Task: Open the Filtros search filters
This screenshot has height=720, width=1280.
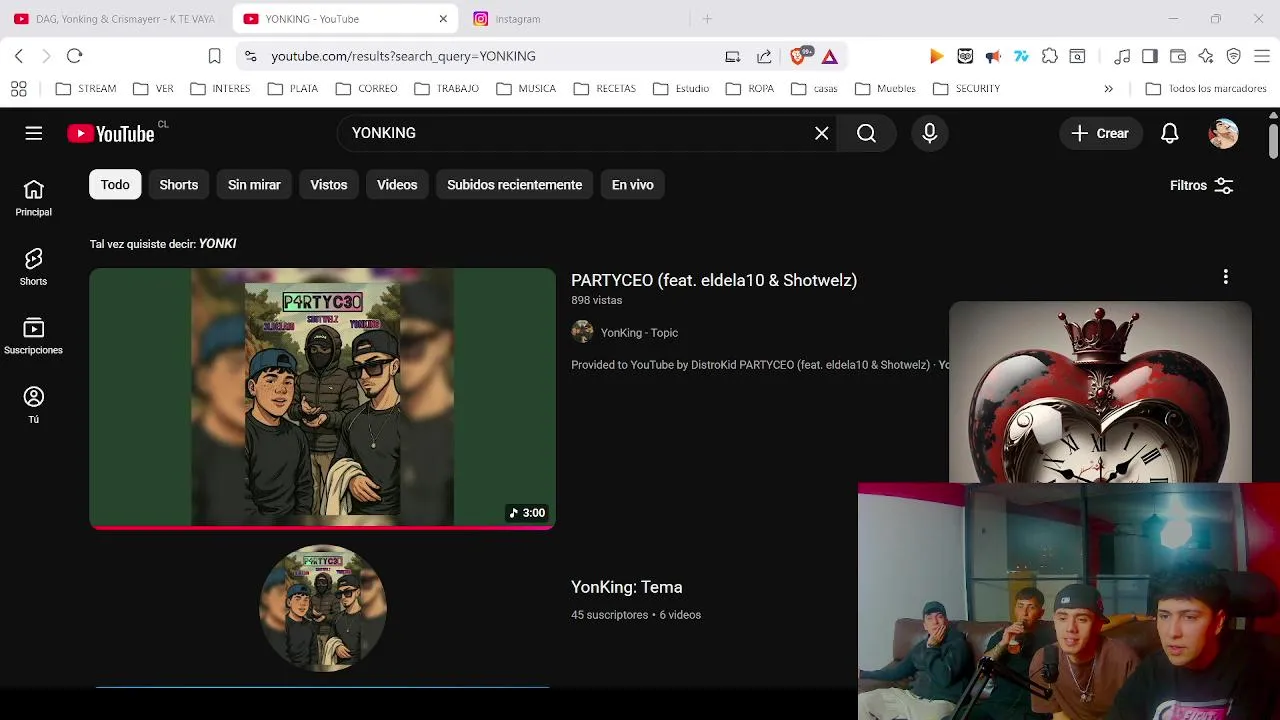Action: point(1202,186)
